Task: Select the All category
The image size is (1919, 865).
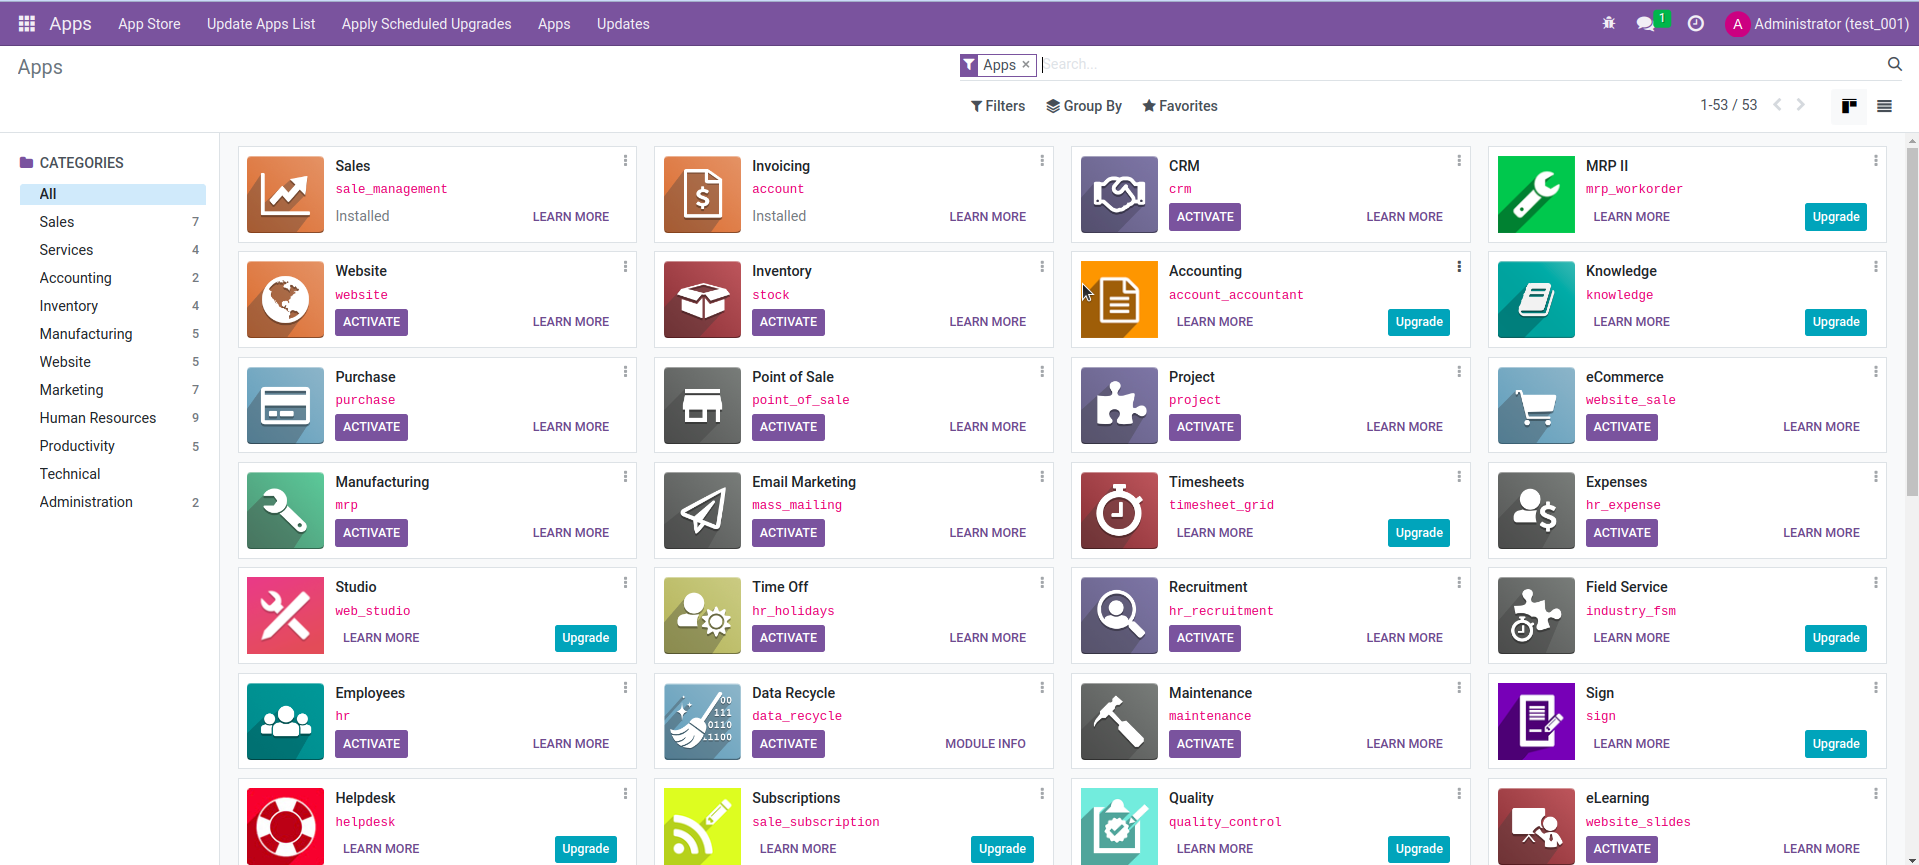Action: click(x=113, y=194)
